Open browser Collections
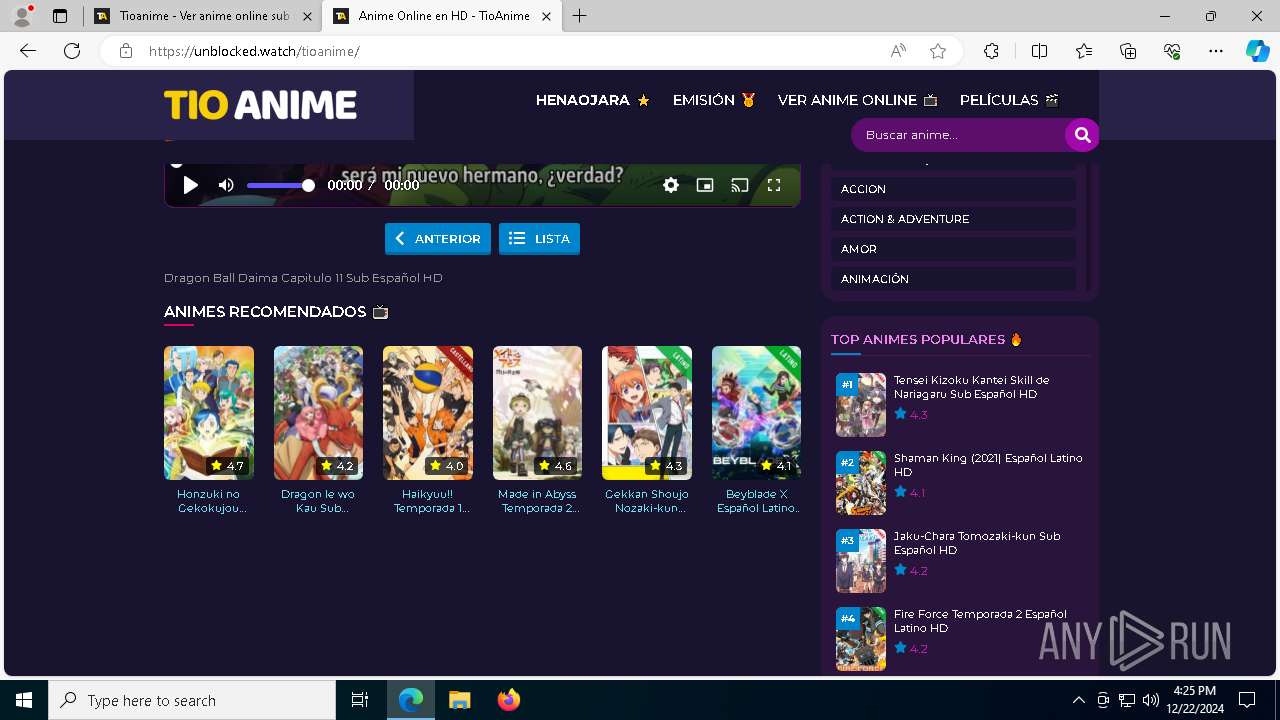 pos(1128,51)
